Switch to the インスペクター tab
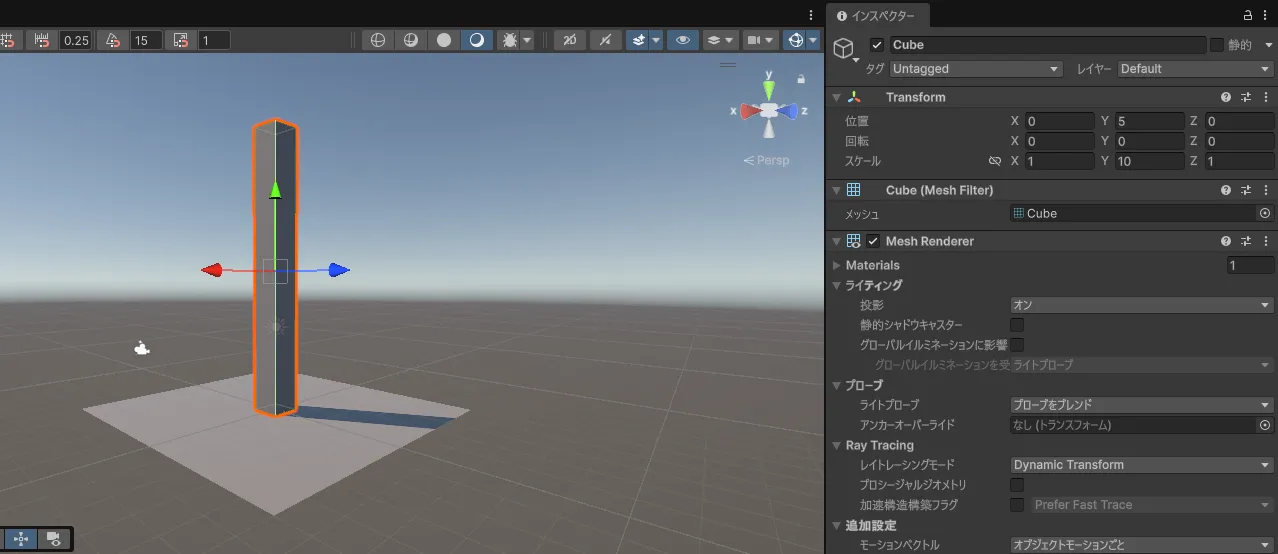The image size is (1278, 554). click(x=876, y=16)
